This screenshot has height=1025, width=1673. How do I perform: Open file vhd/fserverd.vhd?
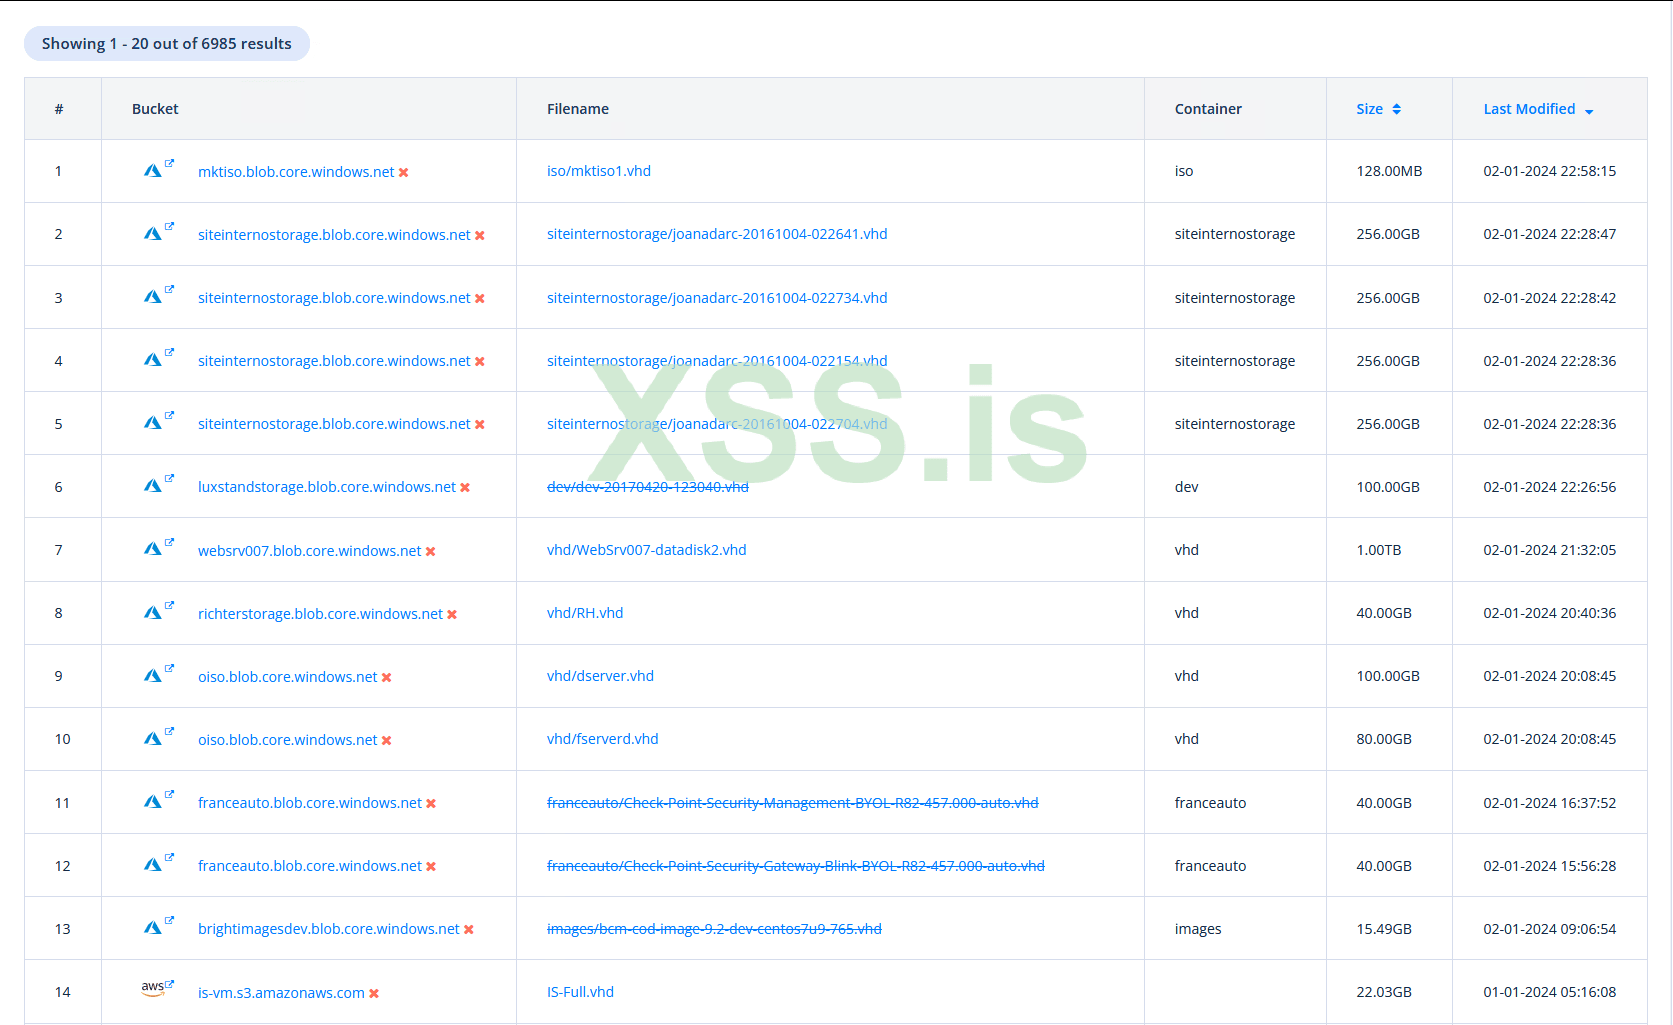pyautogui.click(x=603, y=739)
